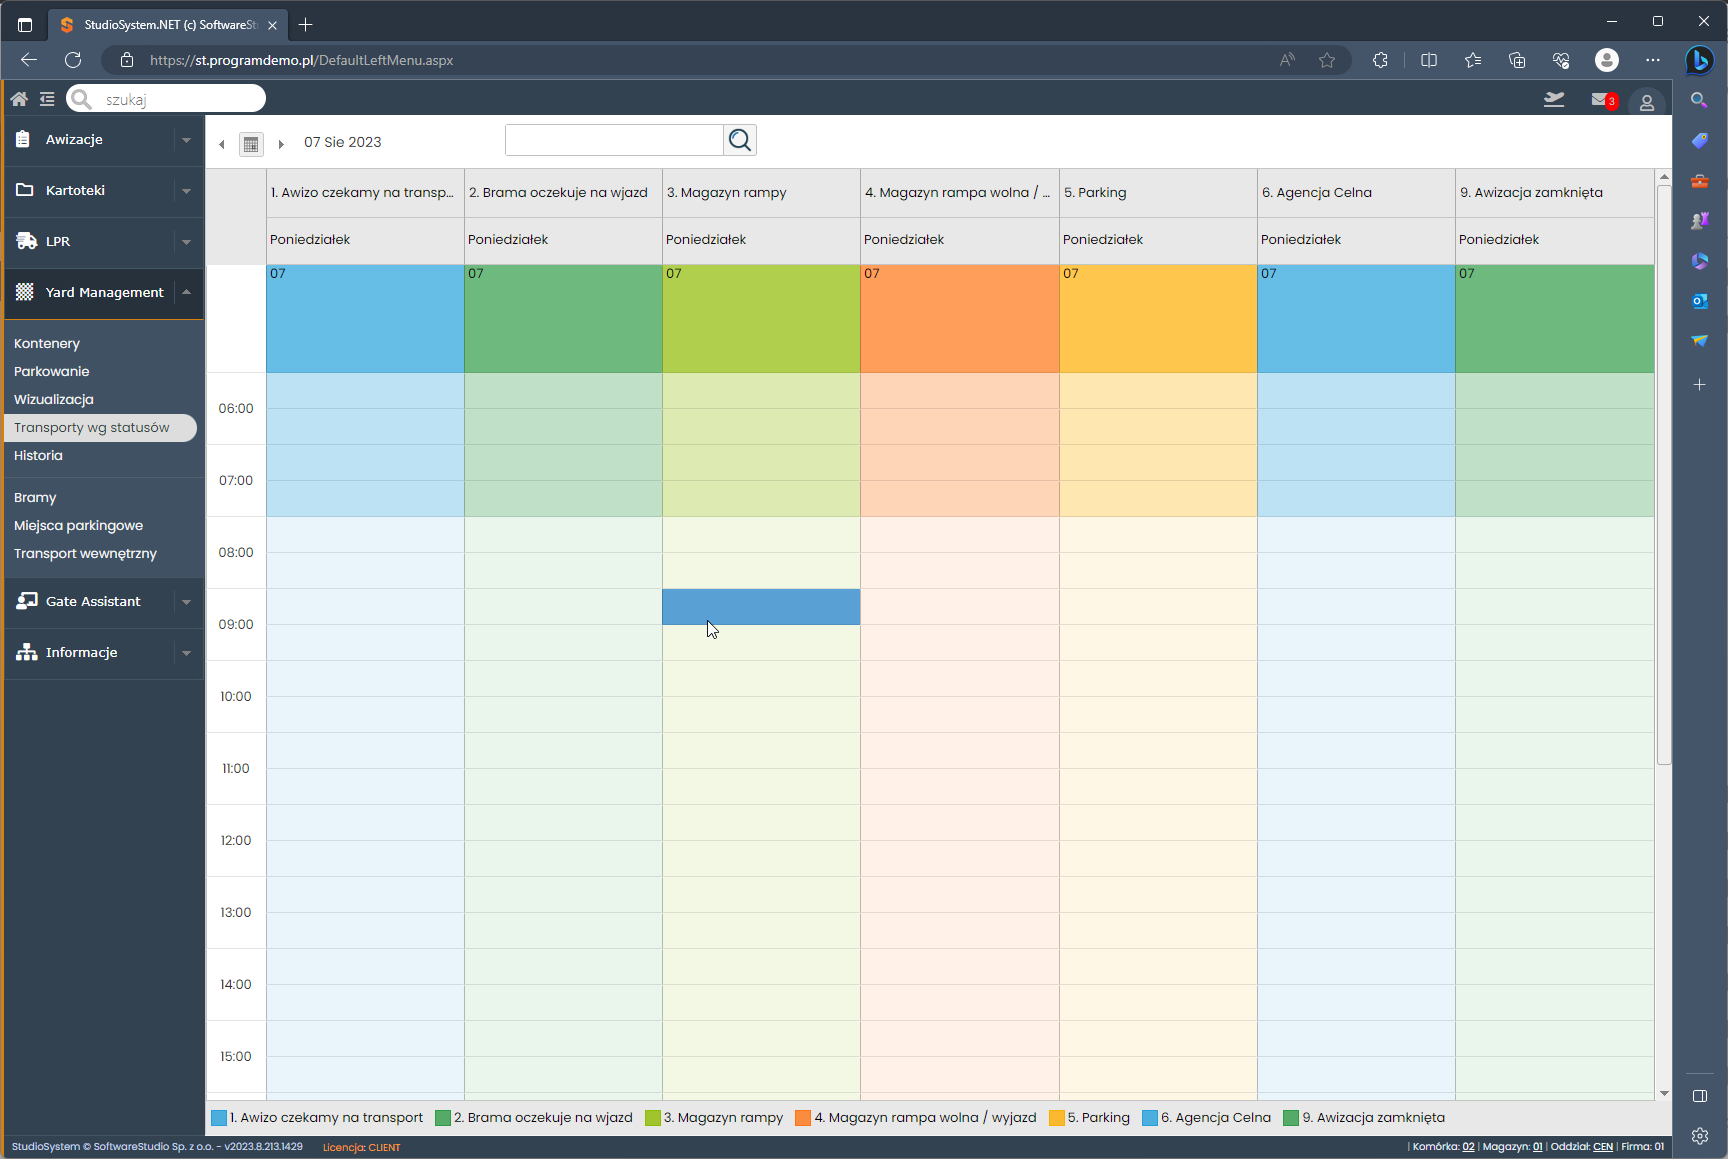The image size is (1728, 1159).
Task: Click the user profile icon in the app header
Action: coord(1646,102)
